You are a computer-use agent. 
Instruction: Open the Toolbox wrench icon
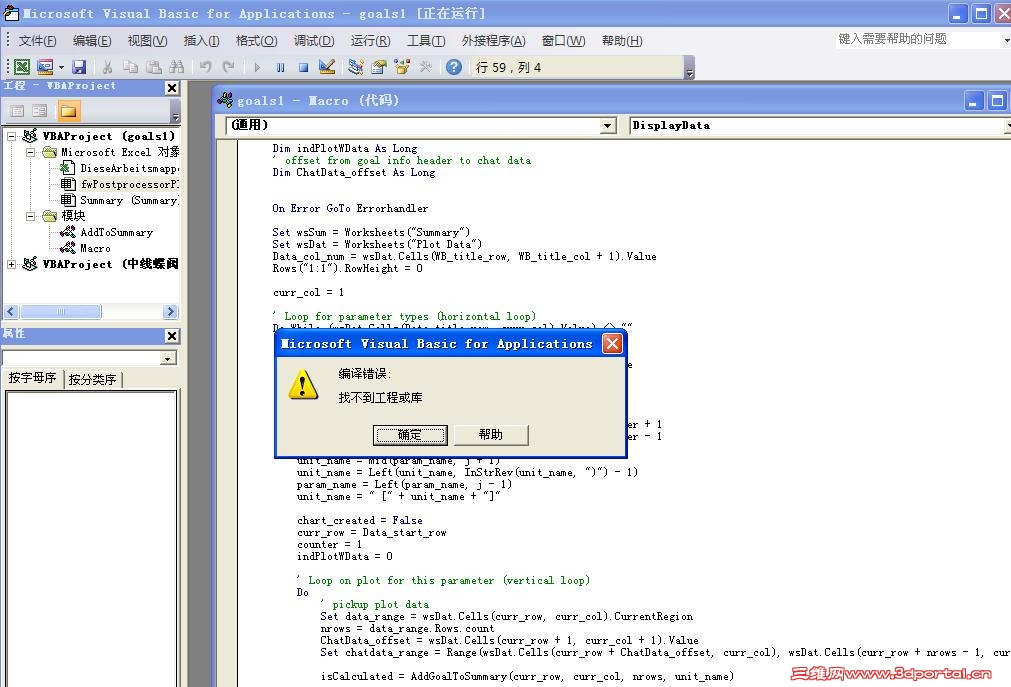coord(425,66)
